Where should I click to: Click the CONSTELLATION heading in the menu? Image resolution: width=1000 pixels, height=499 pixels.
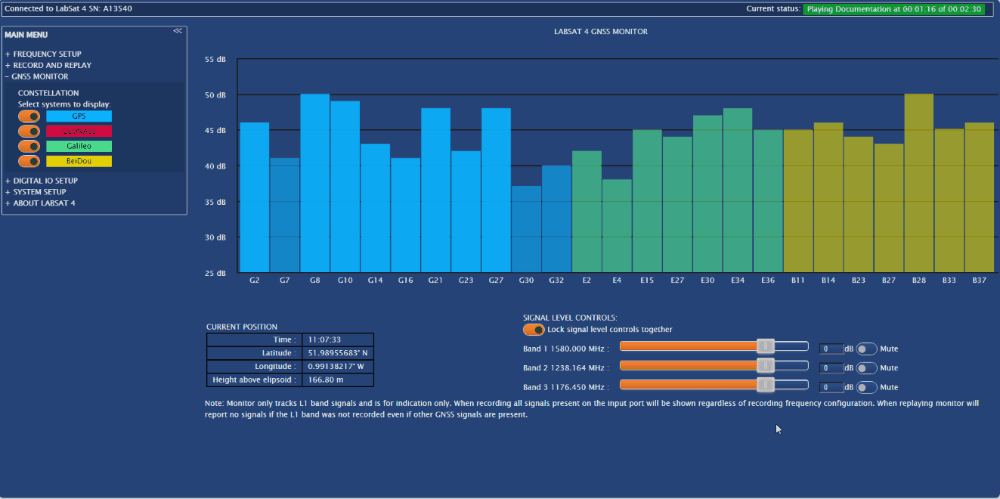click(48, 93)
